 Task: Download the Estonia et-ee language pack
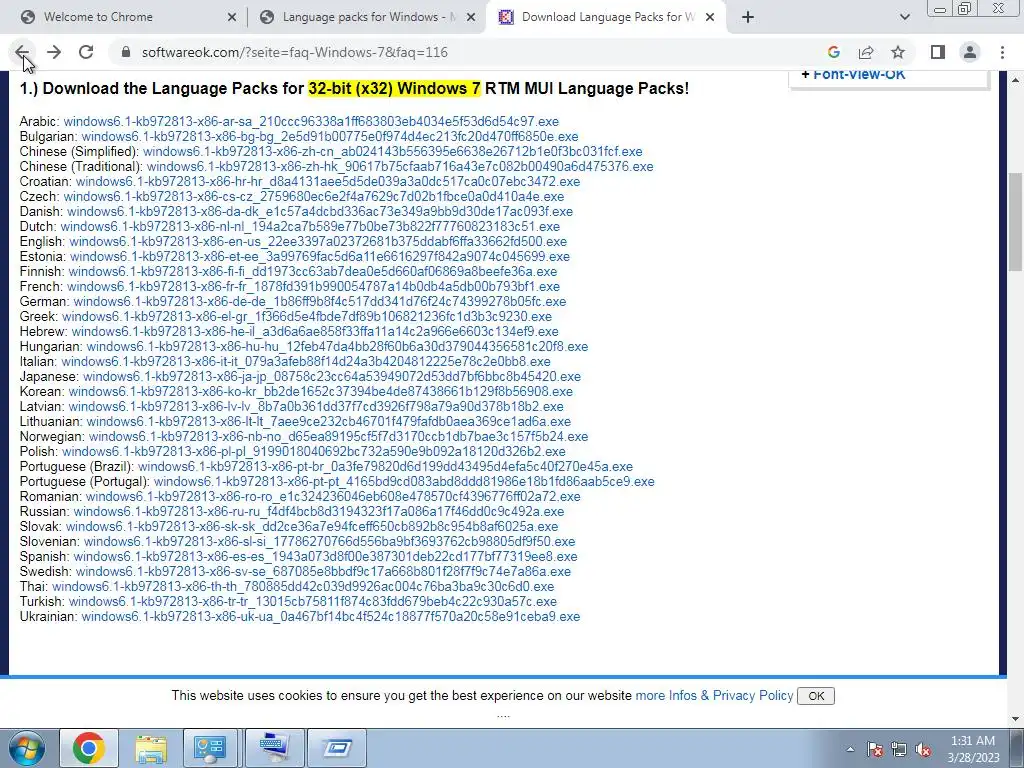pyautogui.click(x=320, y=257)
